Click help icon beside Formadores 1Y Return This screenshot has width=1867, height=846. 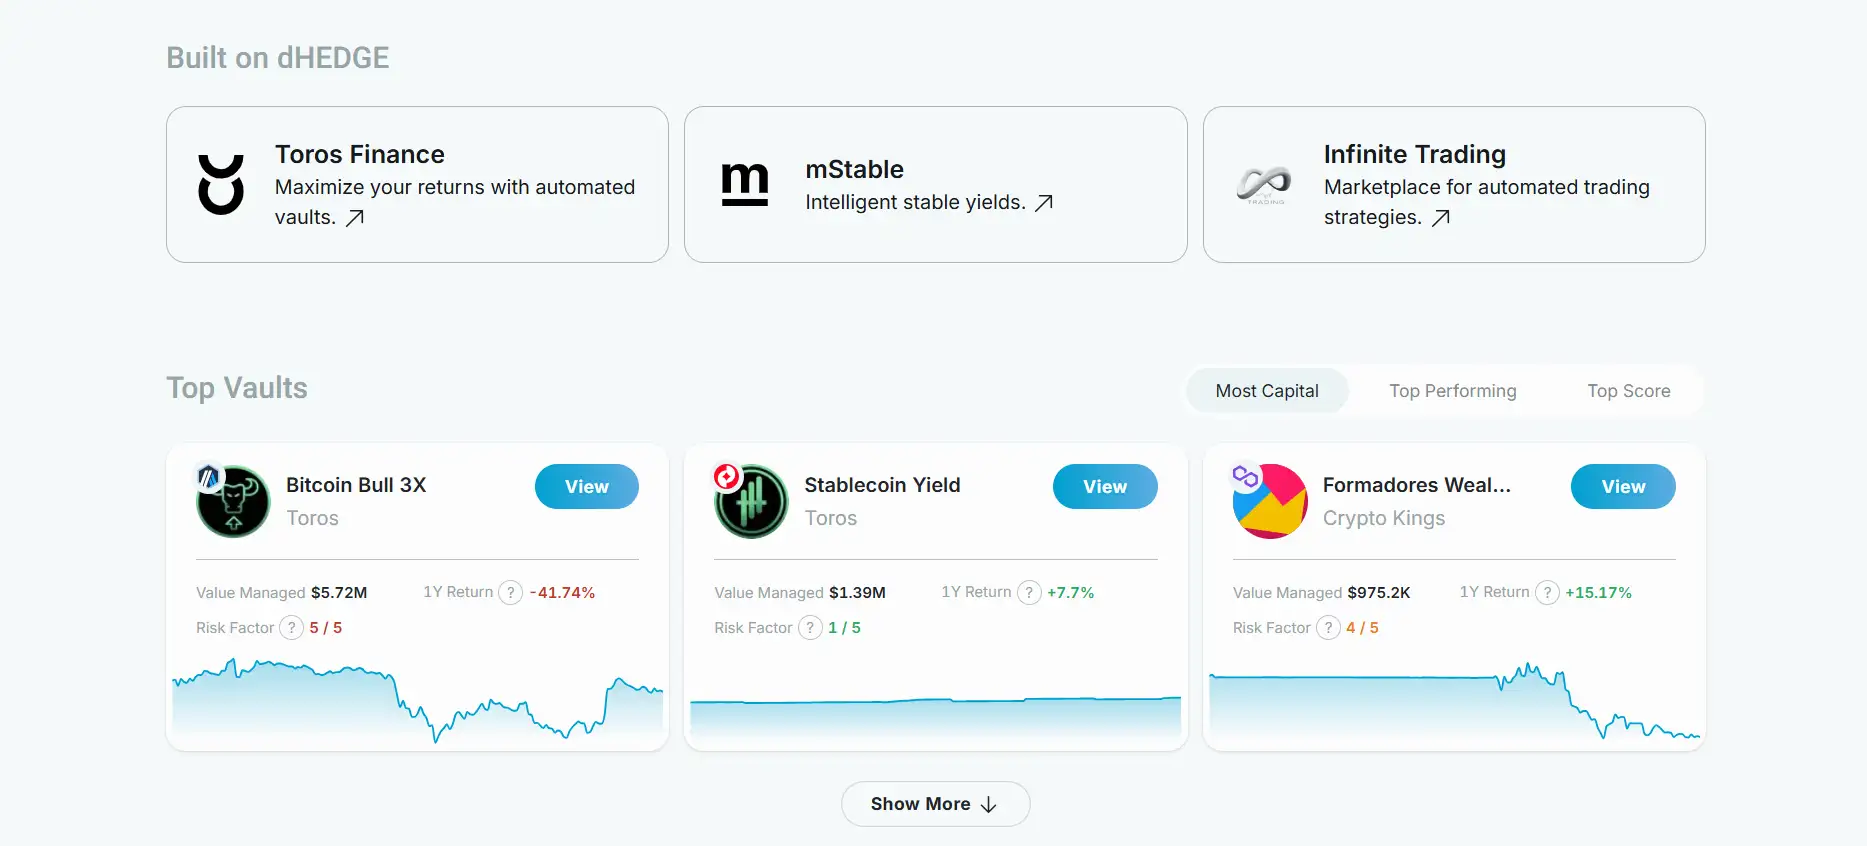[x=1547, y=593]
